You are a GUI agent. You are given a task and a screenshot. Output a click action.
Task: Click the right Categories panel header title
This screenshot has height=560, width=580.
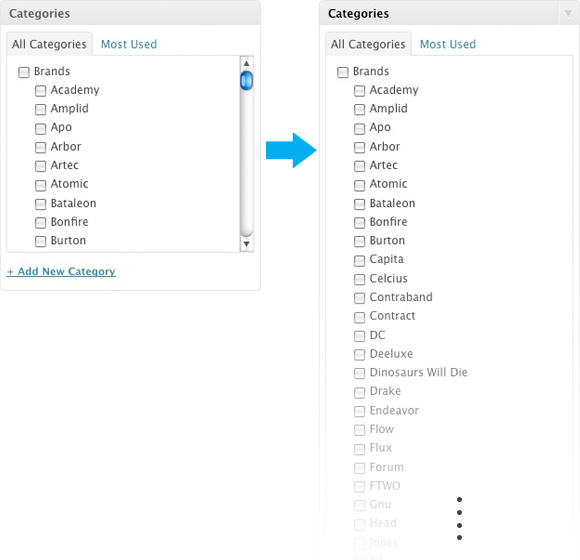(358, 14)
